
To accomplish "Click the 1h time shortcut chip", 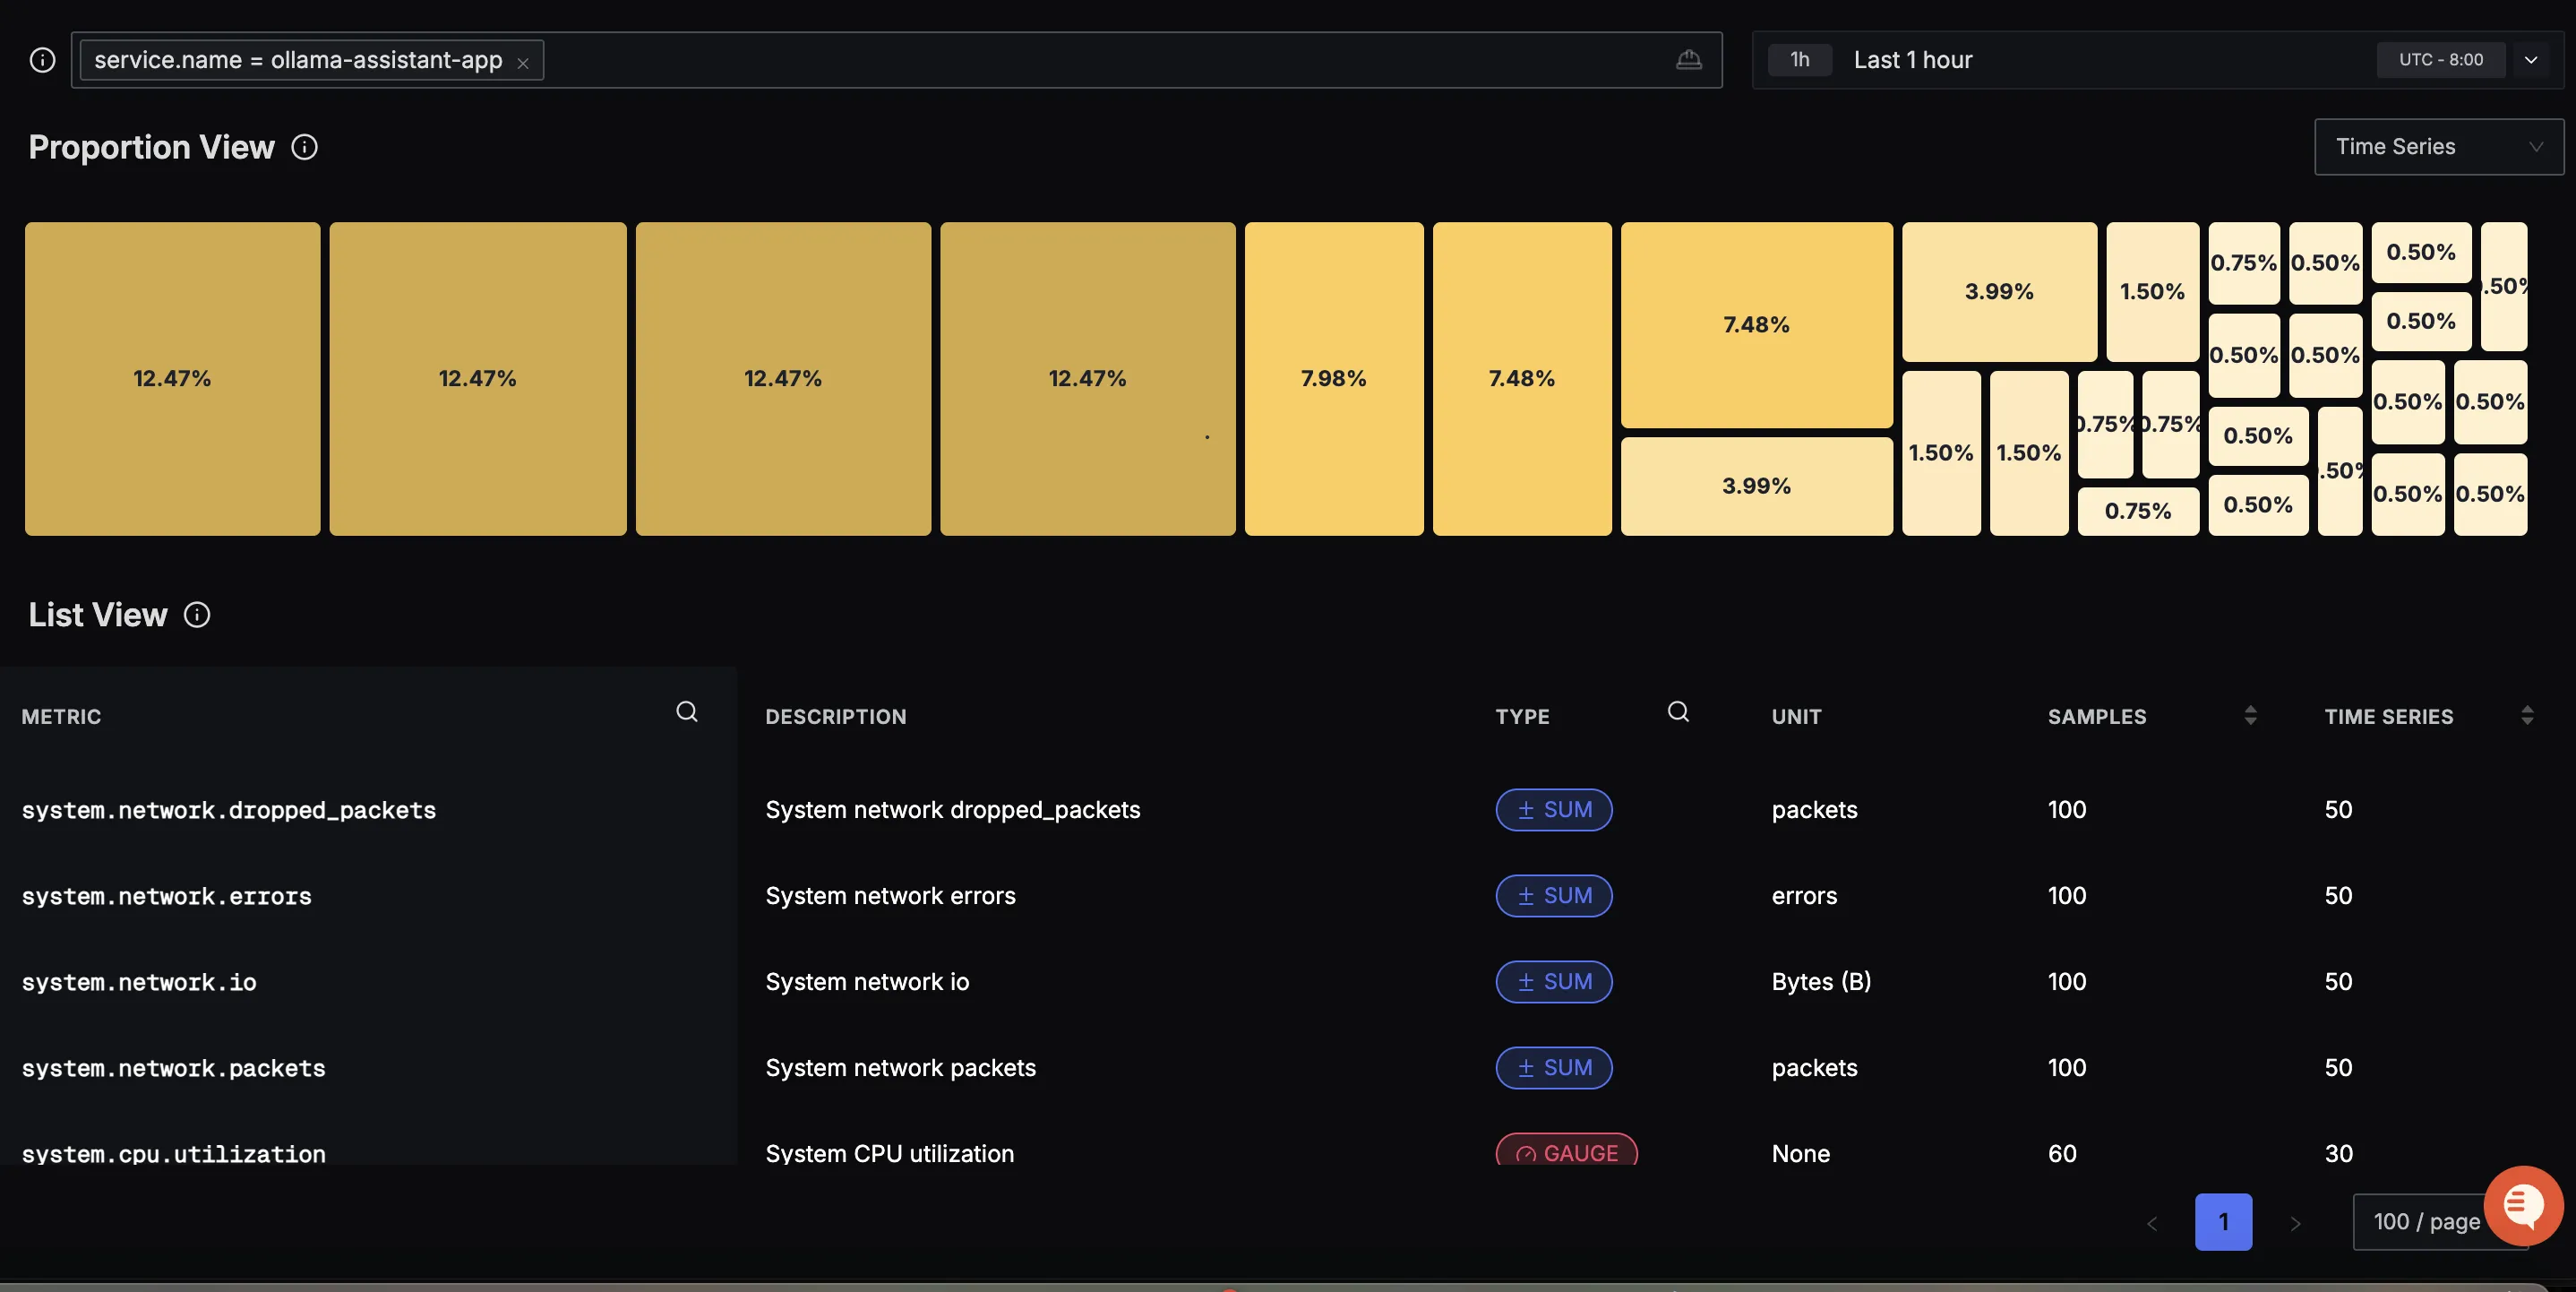I will pos(1799,60).
